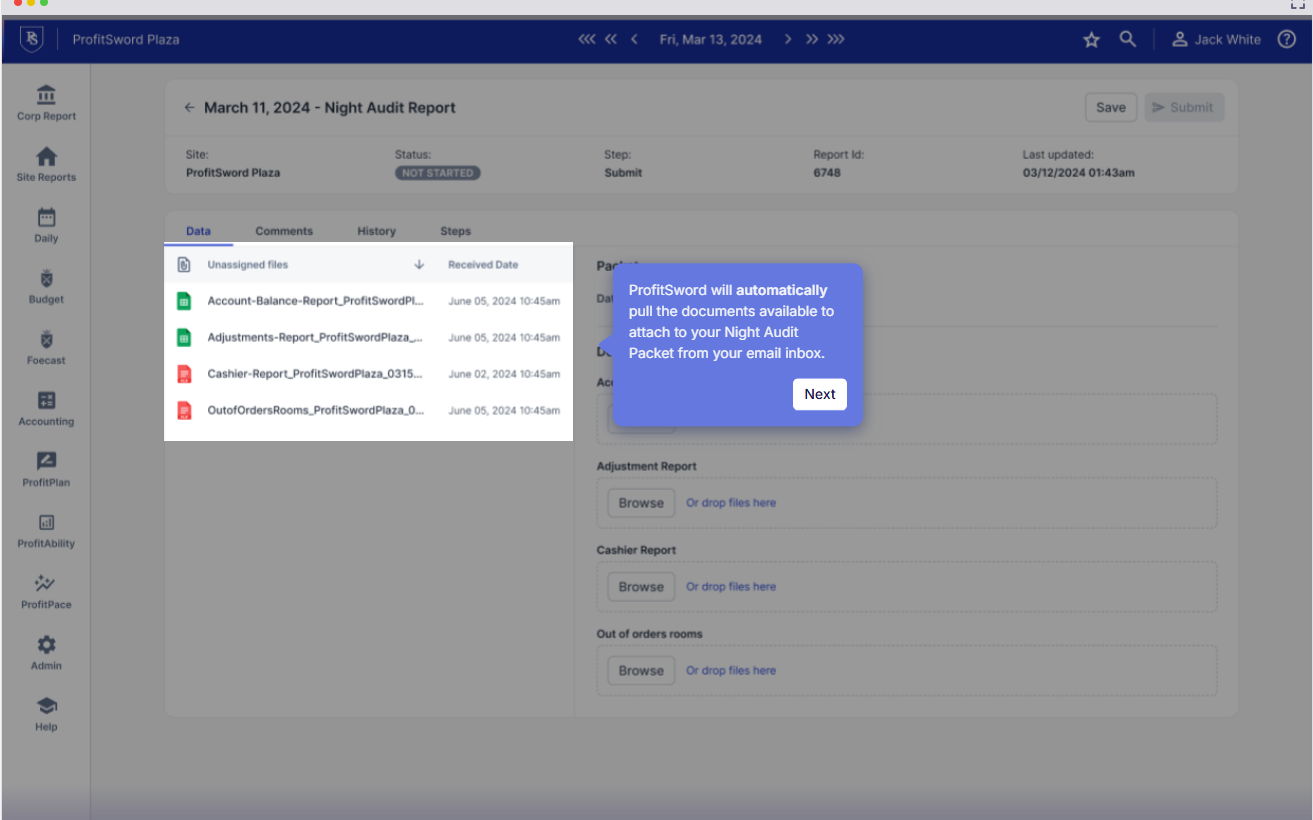Click the back arrow beside report title

[x=189, y=108]
